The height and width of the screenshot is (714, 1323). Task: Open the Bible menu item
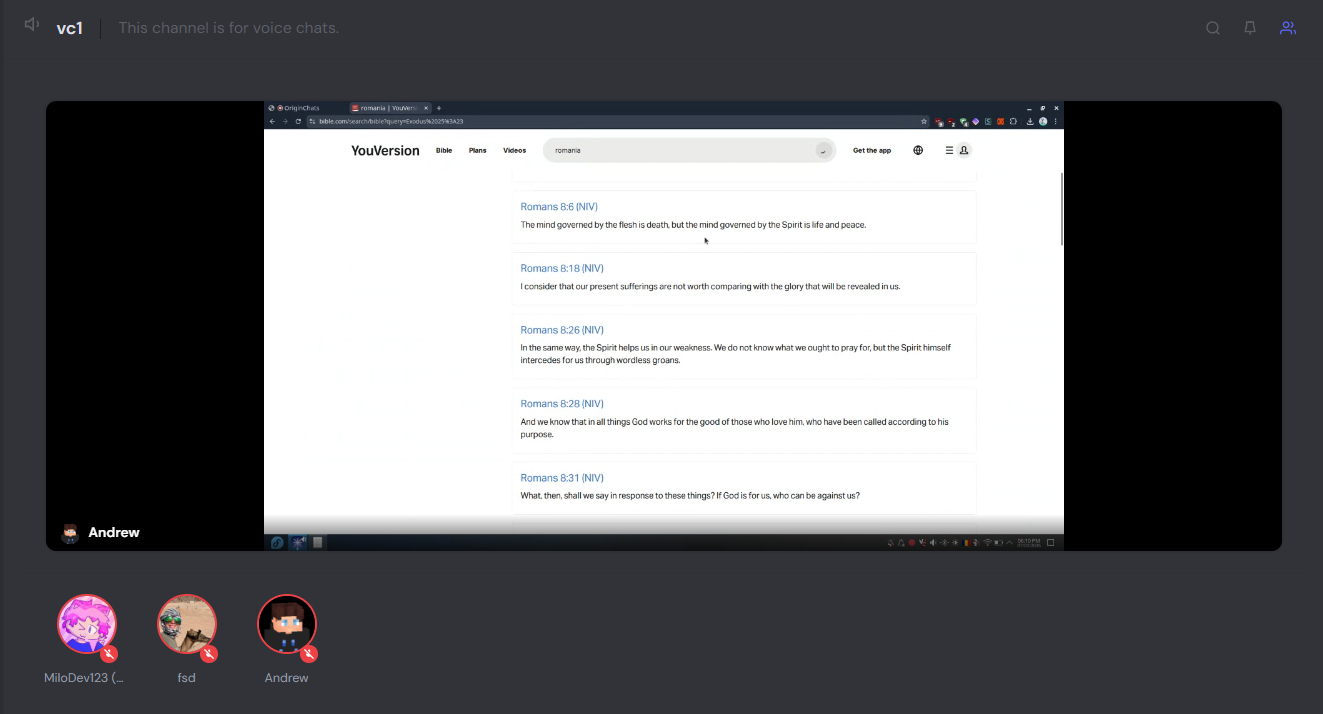pos(444,151)
